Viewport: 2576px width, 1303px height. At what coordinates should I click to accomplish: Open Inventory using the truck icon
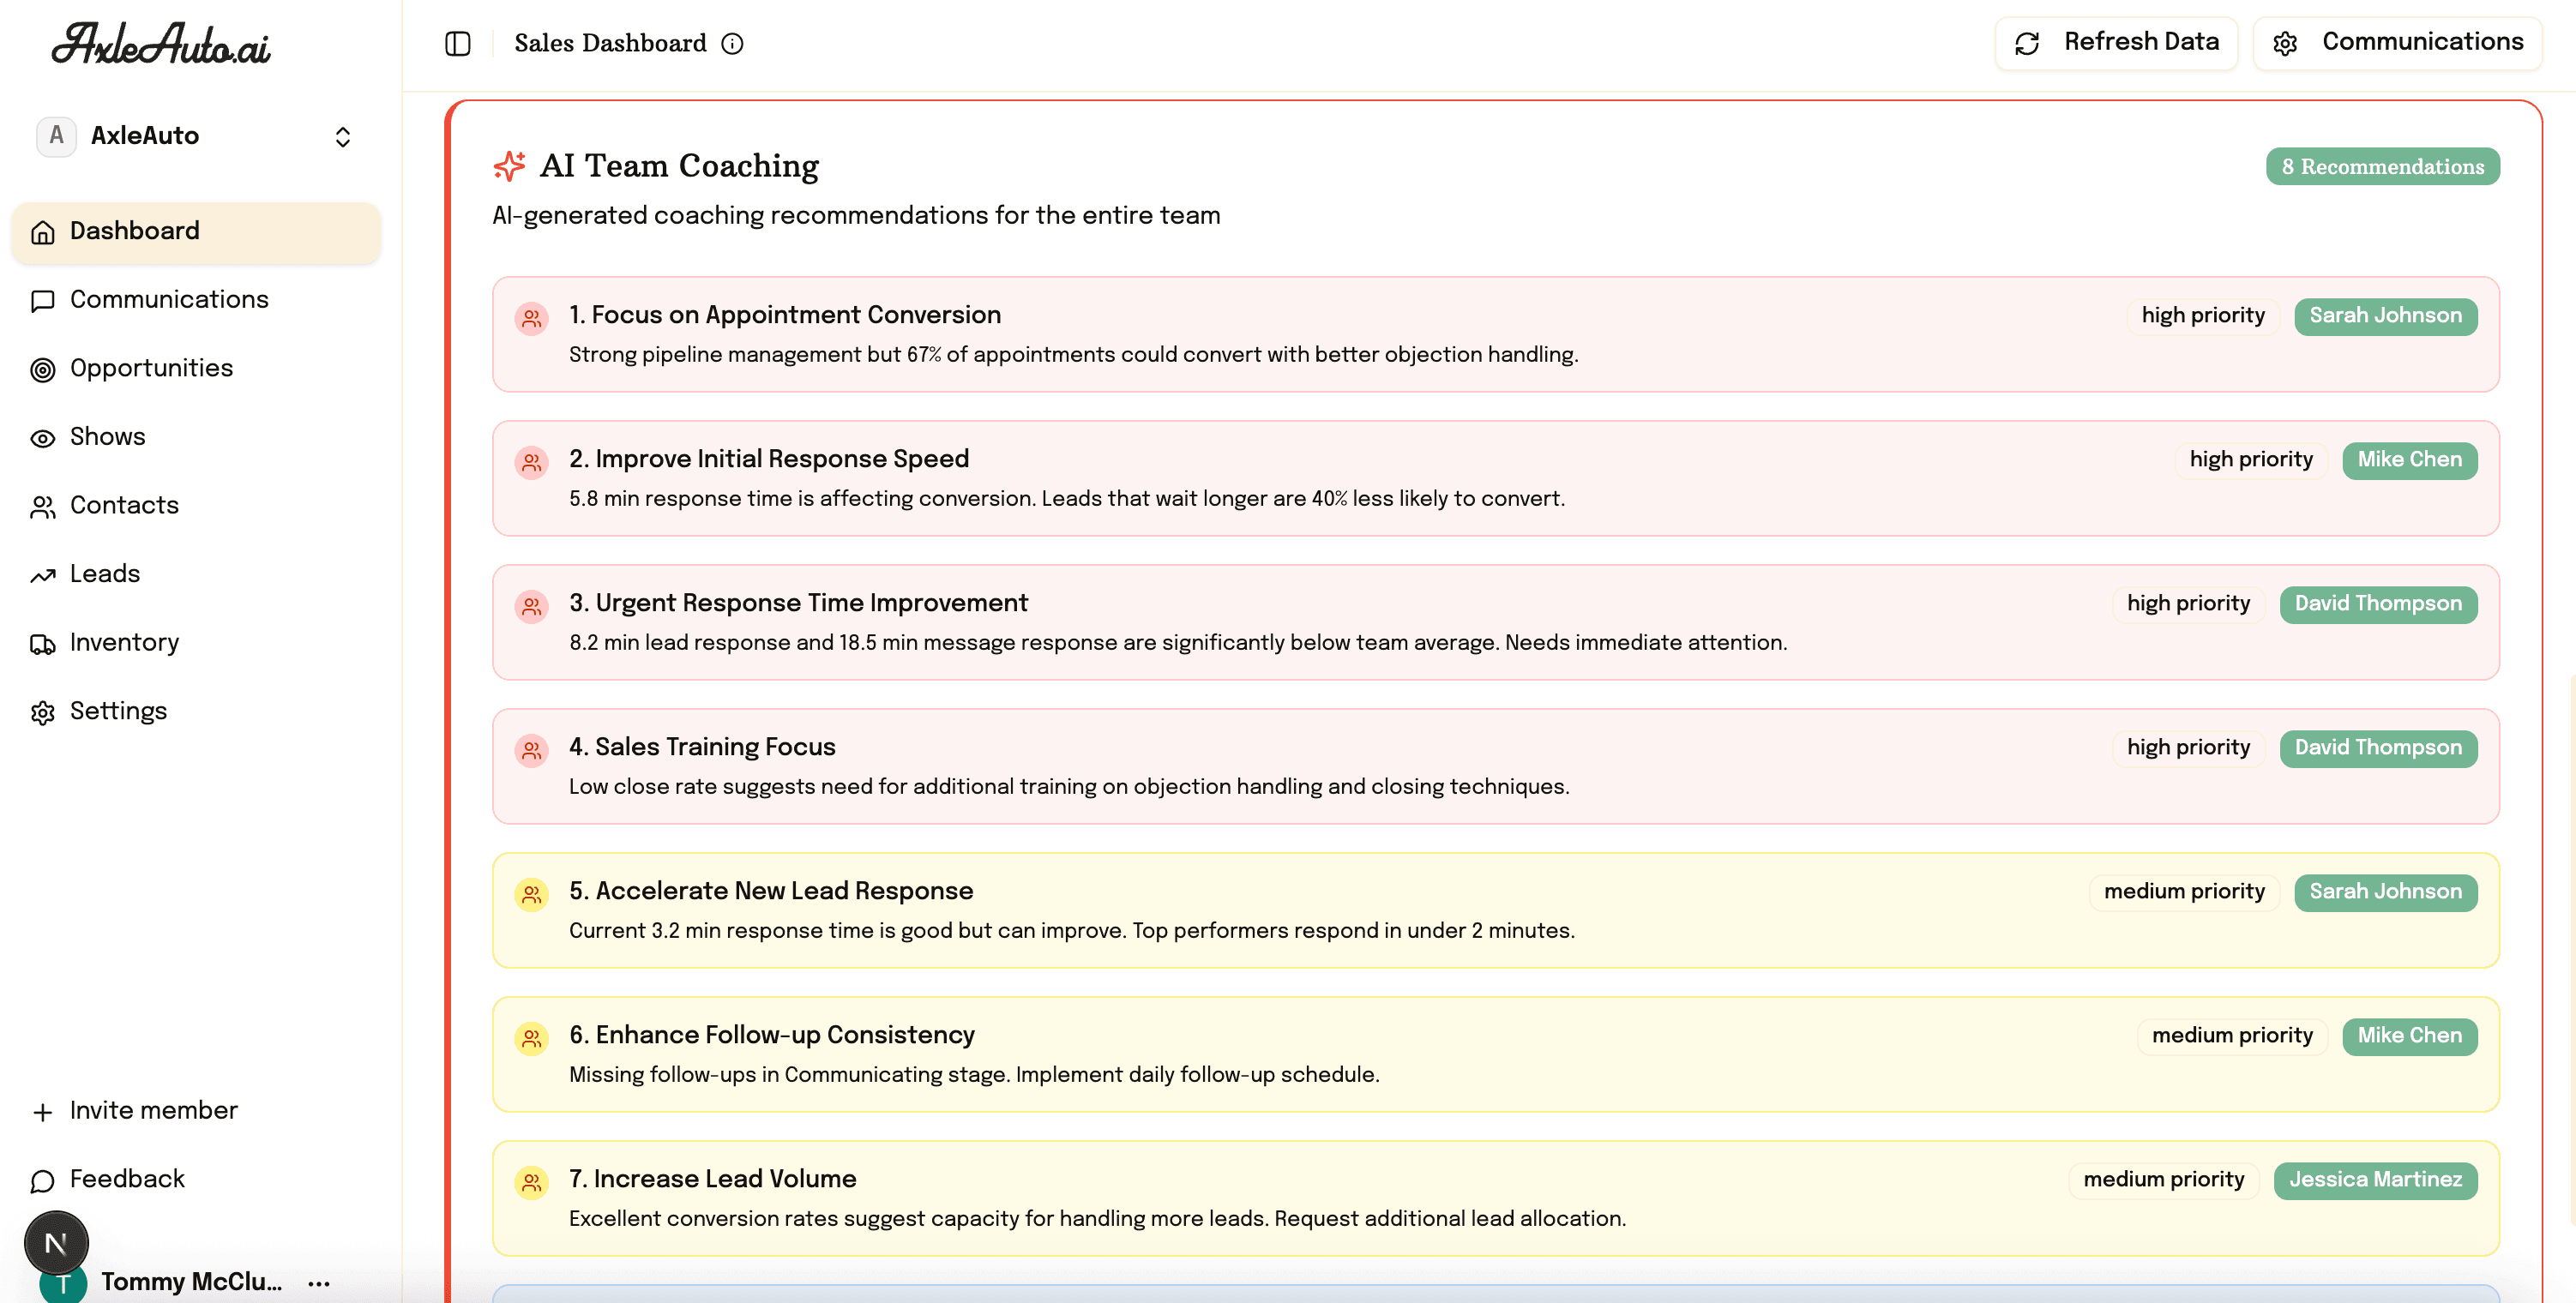coord(42,643)
